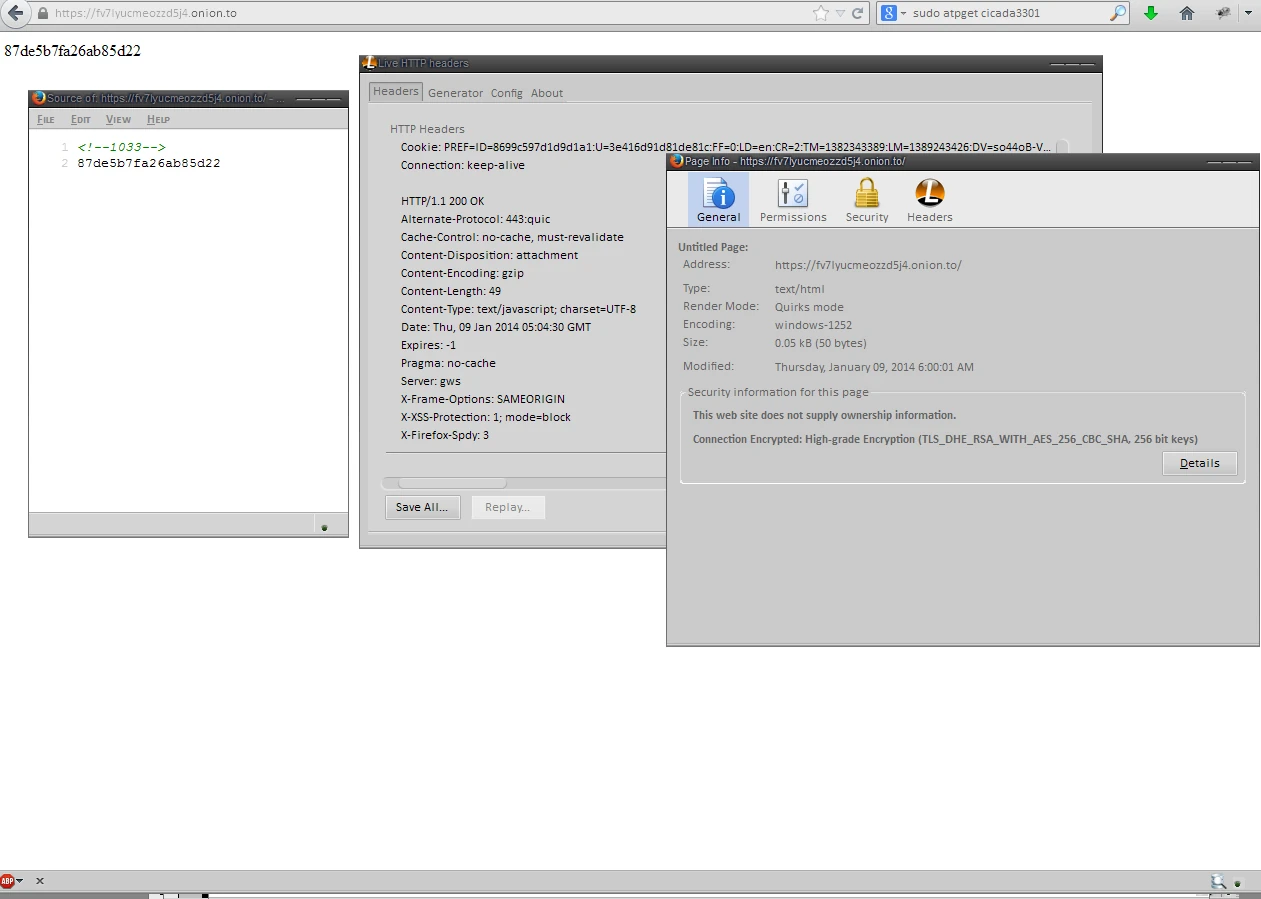1261x899 pixels.
Task: Click the Details button
Action: point(1200,463)
